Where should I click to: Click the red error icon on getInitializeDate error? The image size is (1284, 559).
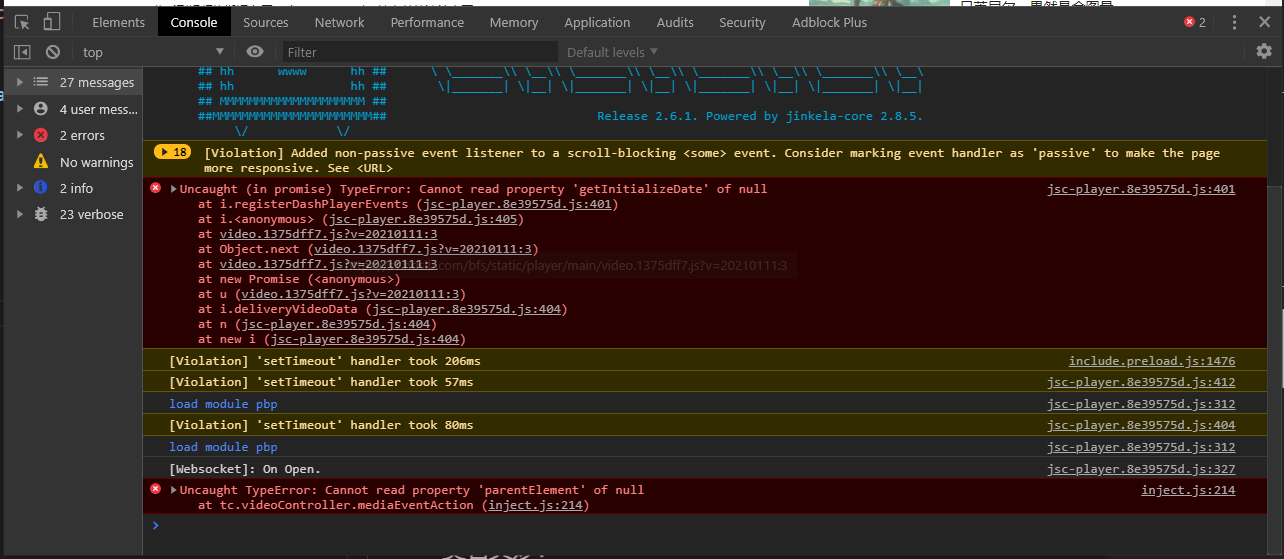[x=155, y=188]
